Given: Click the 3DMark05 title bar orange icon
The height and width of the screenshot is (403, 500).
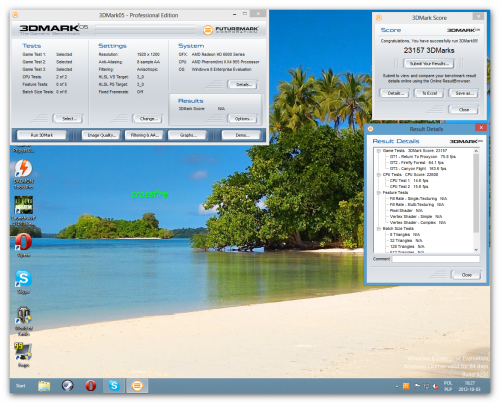Looking at the screenshot, I should [x=15, y=15].
